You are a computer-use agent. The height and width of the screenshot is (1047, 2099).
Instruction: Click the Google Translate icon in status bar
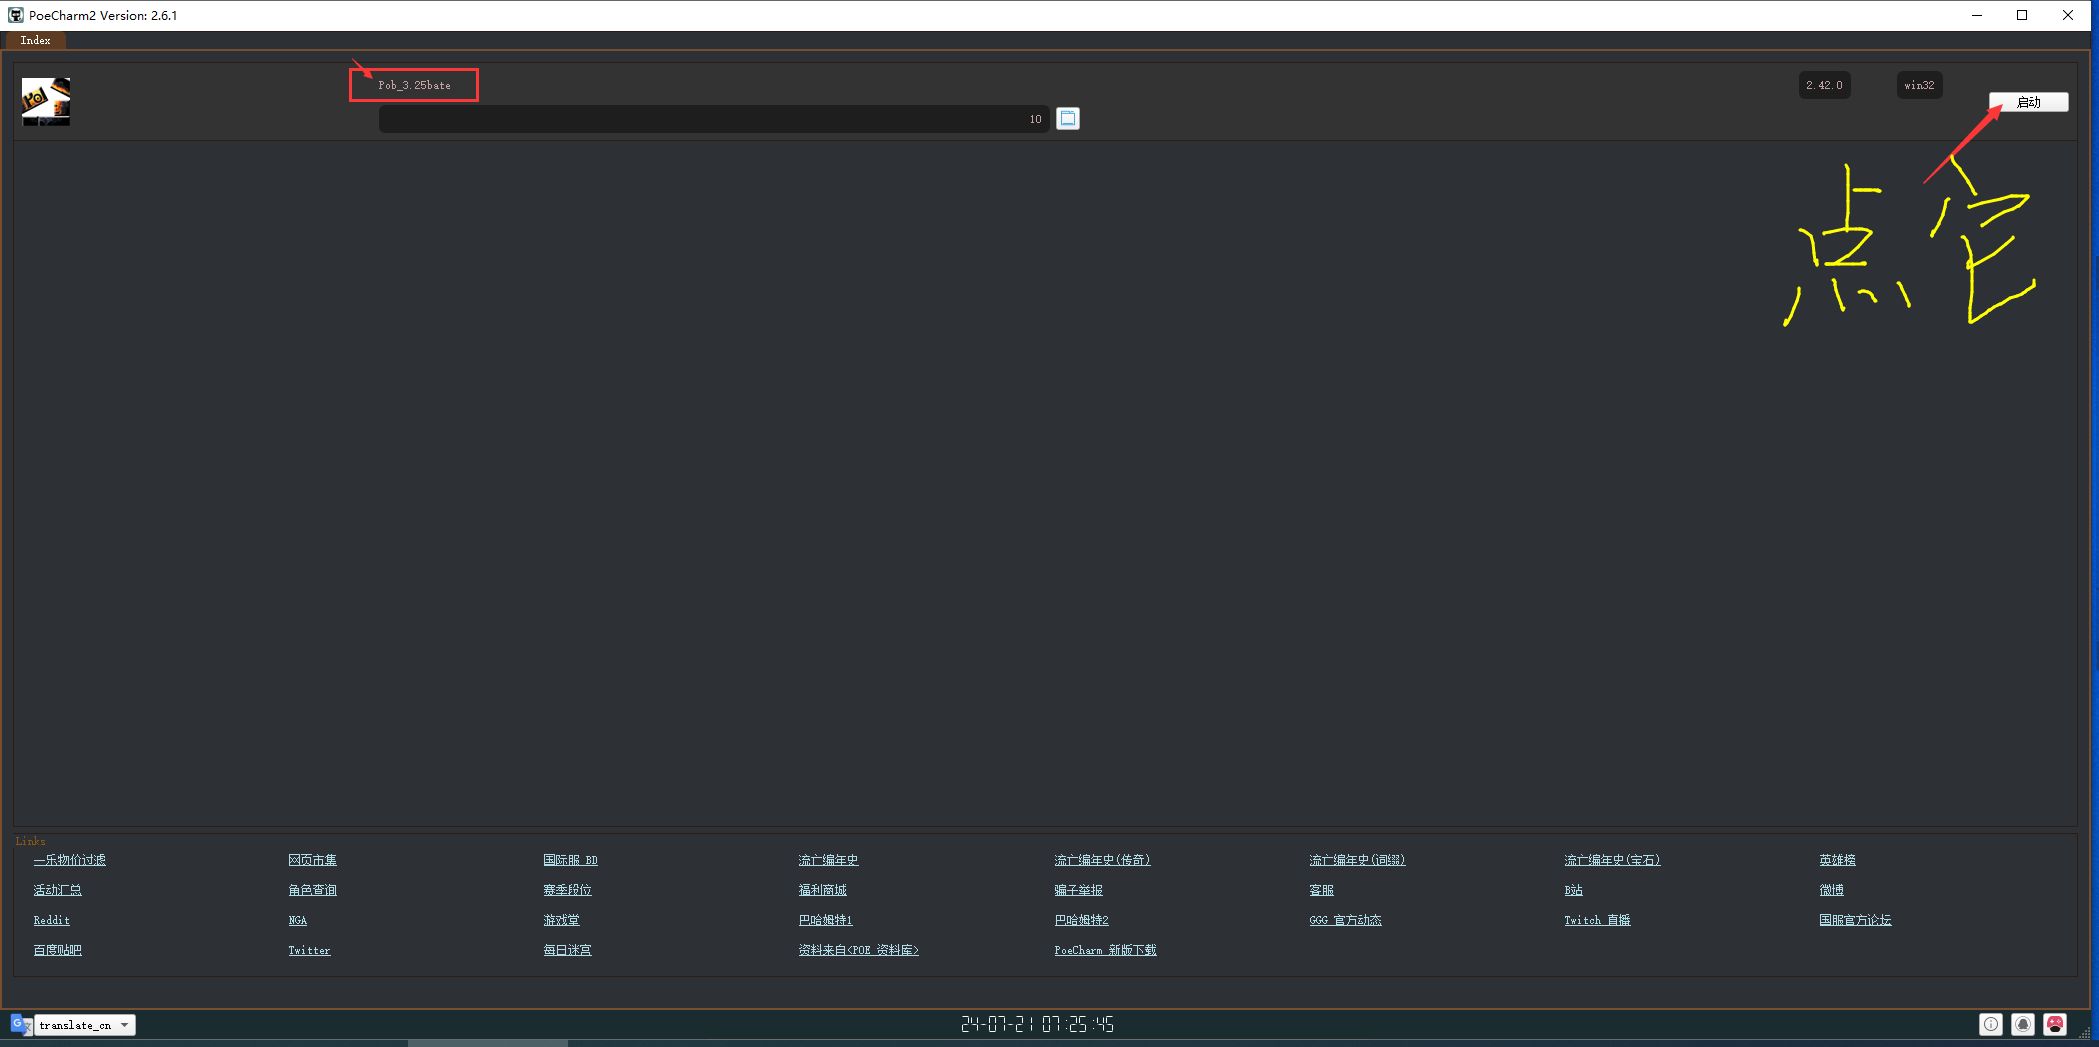[20, 1024]
